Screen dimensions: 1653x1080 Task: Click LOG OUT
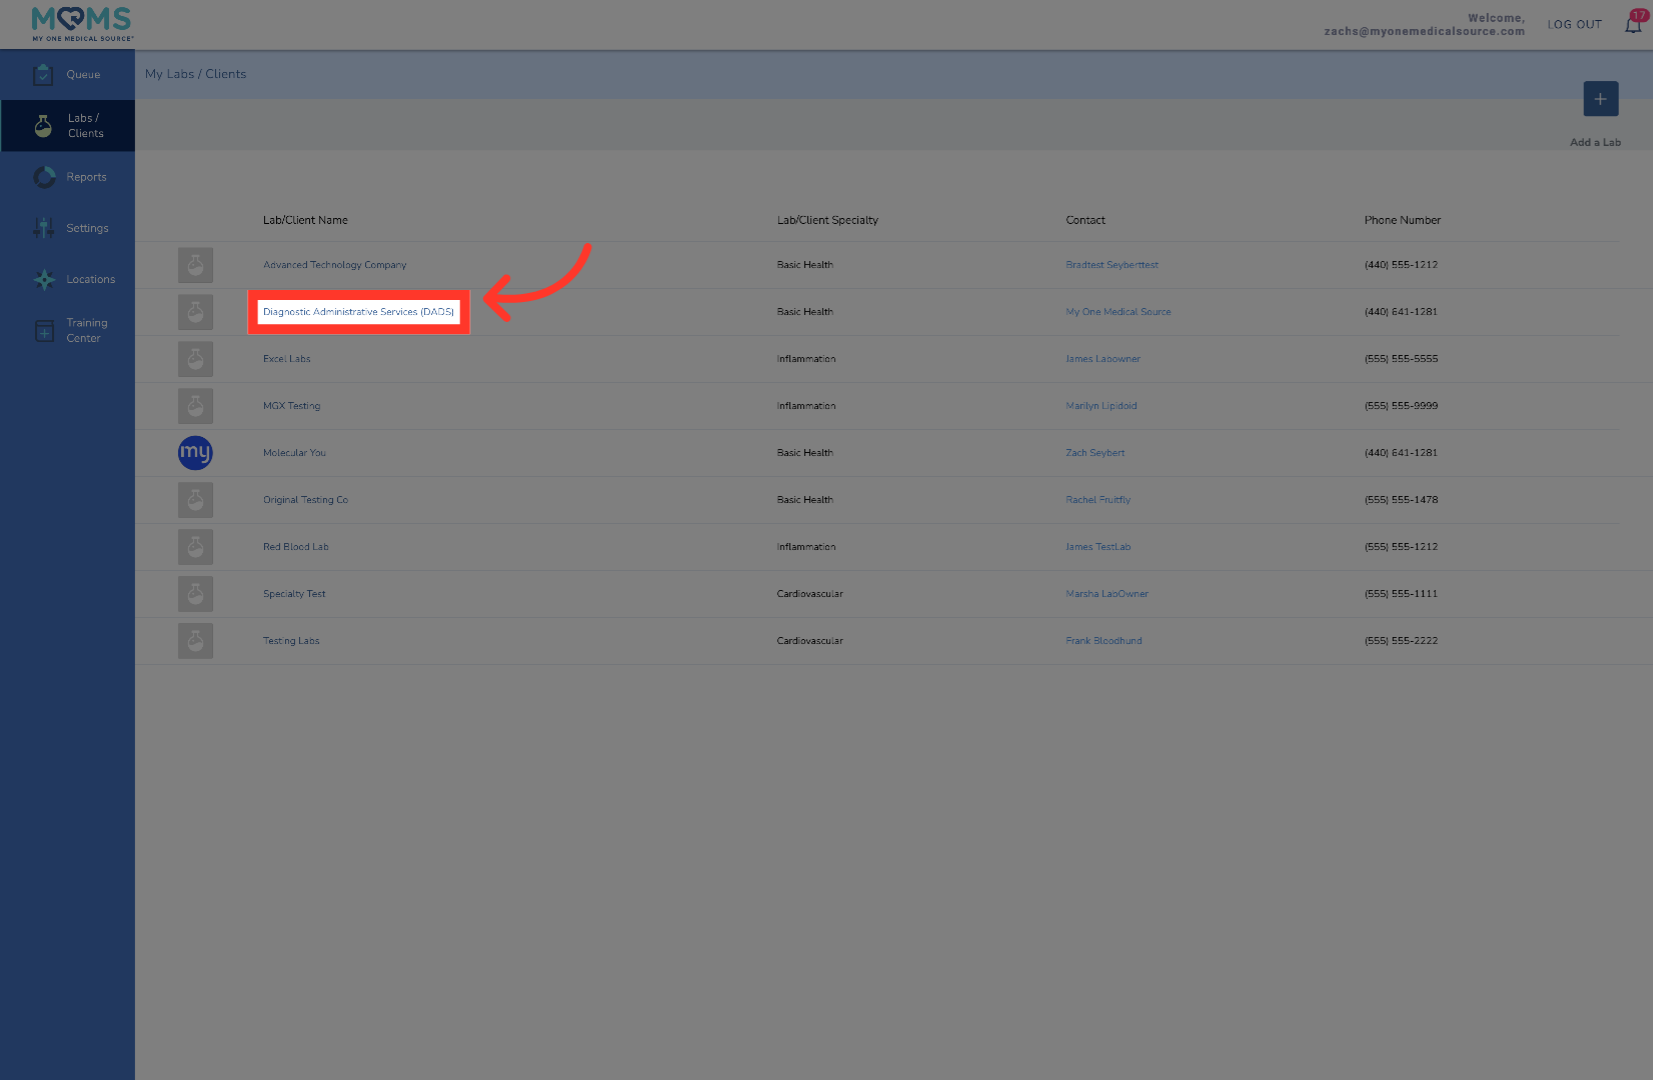coord(1574,25)
